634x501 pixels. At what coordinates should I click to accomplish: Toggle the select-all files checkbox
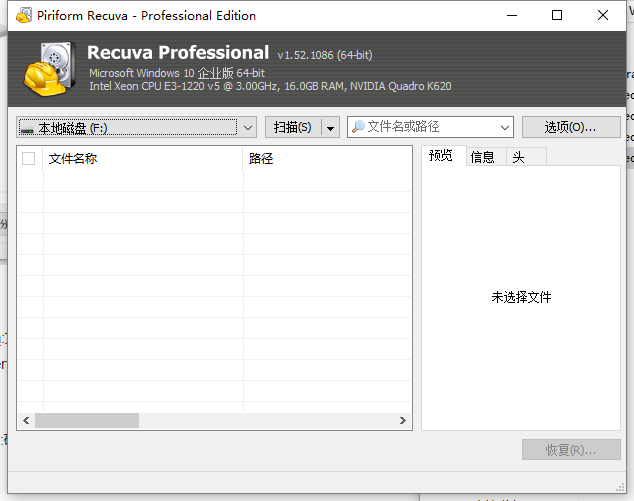[x=29, y=159]
